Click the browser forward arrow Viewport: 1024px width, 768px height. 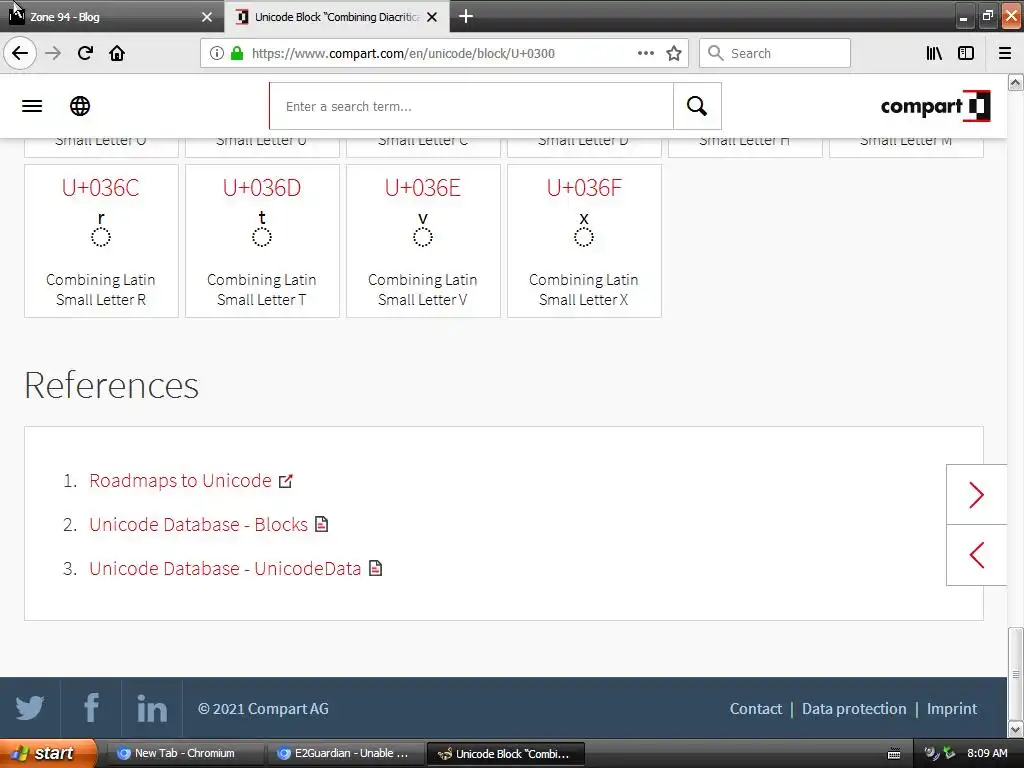pos(53,53)
